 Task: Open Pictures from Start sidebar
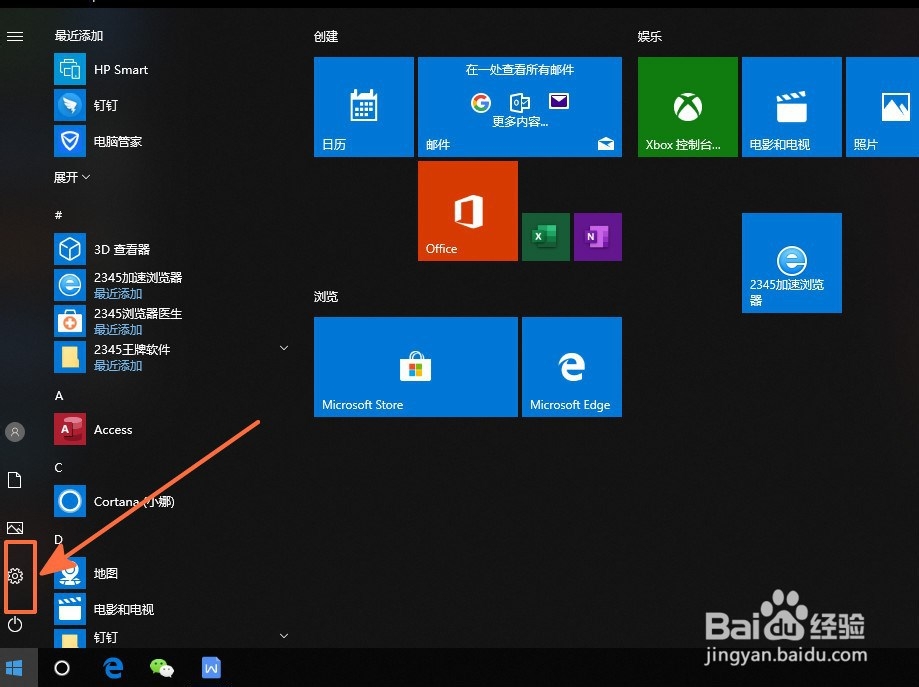click(x=15, y=528)
